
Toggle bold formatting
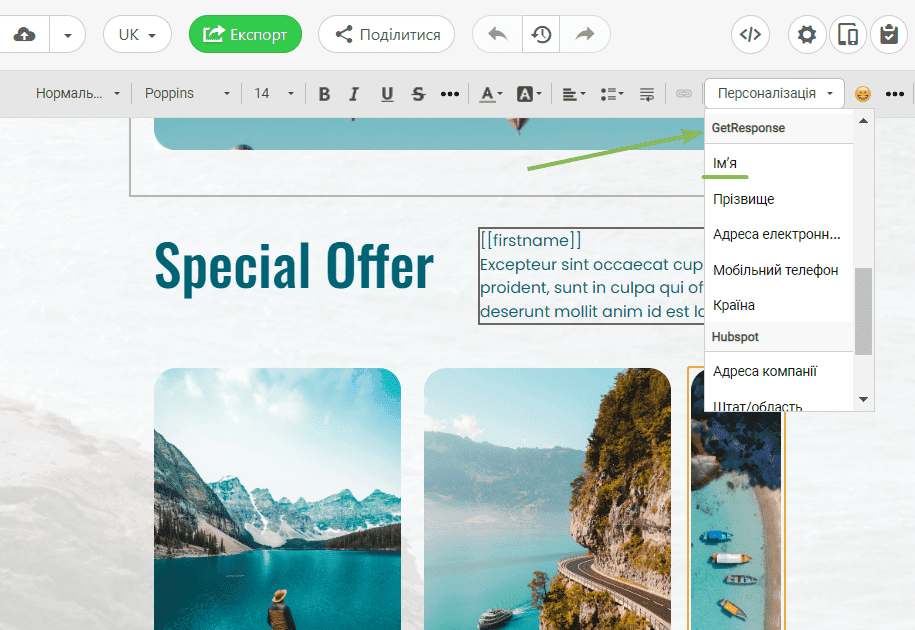pos(324,94)
